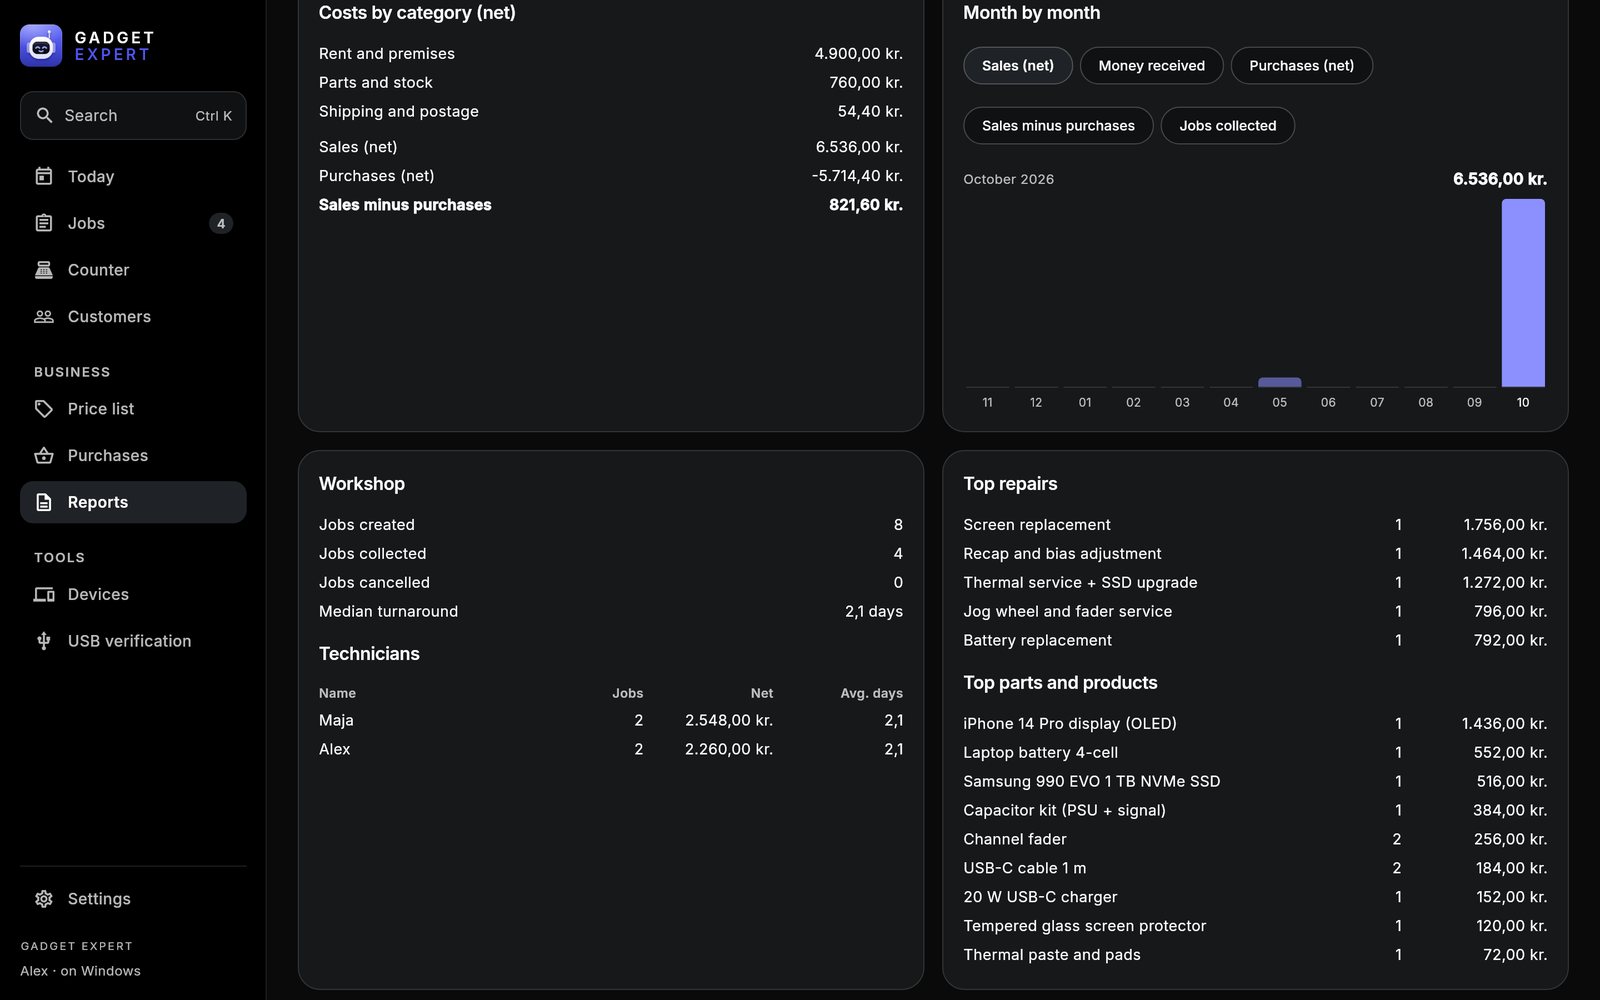Open the Settings label
The height and width of the screenshot is (1000, 1600).
tap(99, 899)
